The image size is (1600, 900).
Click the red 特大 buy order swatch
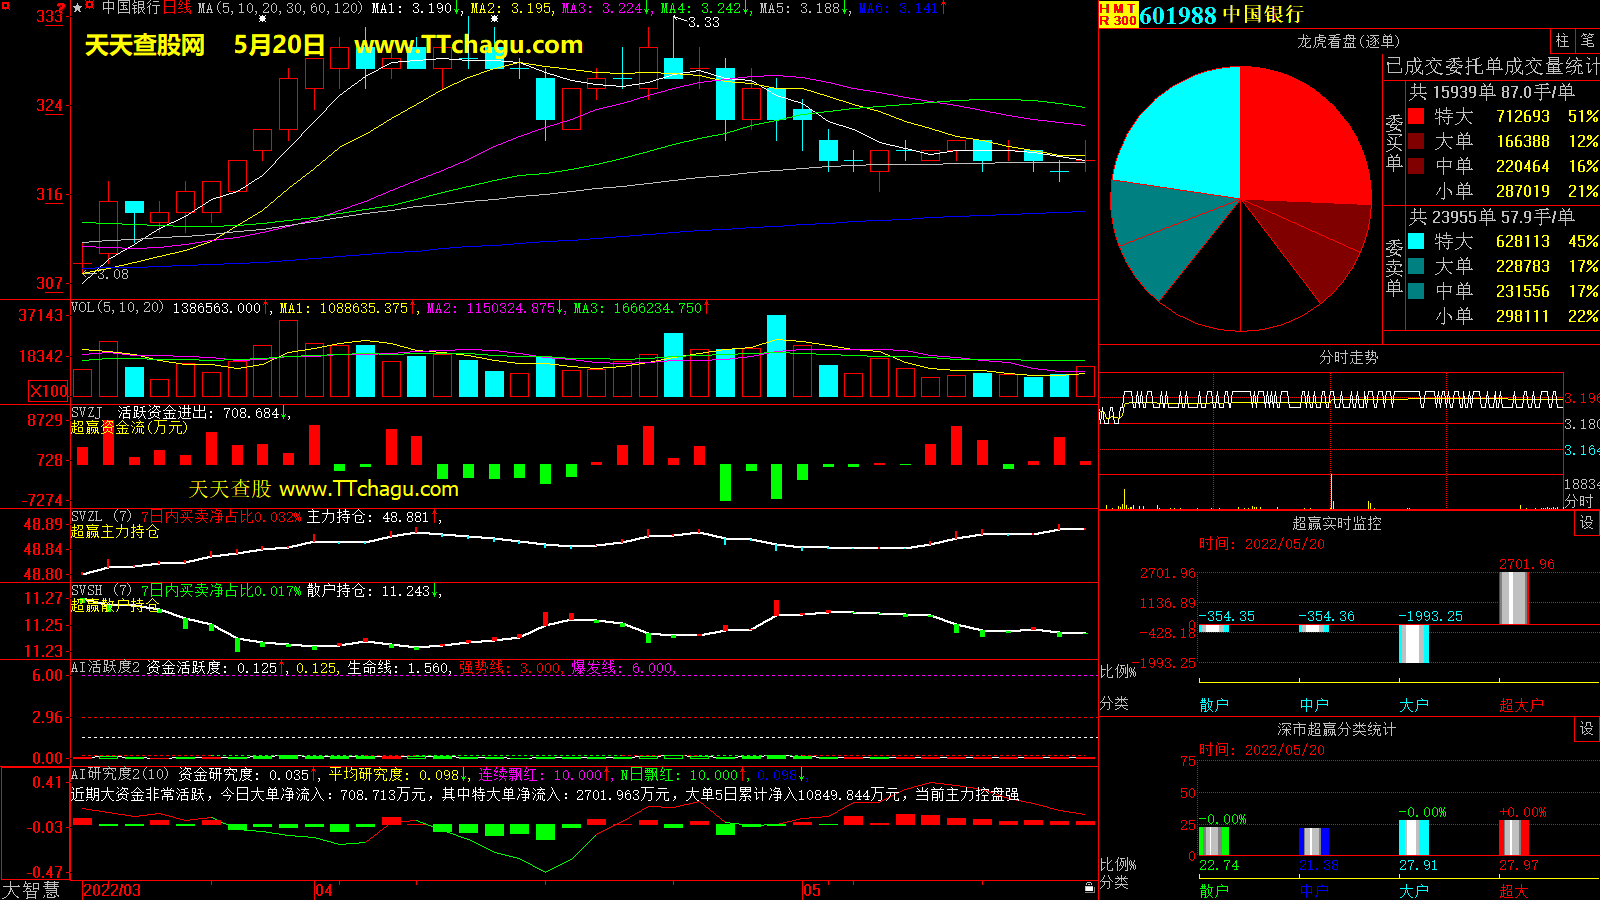pyautogui.click(x=1416, y=117)
